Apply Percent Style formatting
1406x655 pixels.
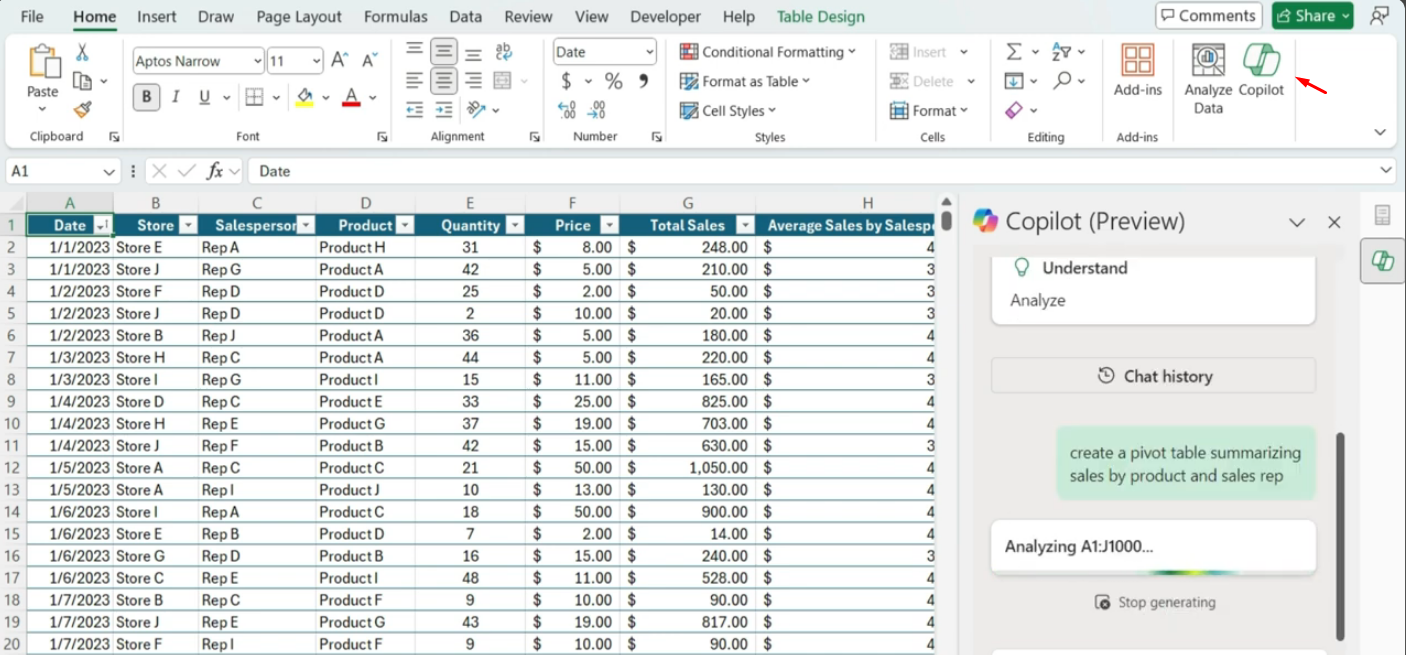[x=613, y=81]
